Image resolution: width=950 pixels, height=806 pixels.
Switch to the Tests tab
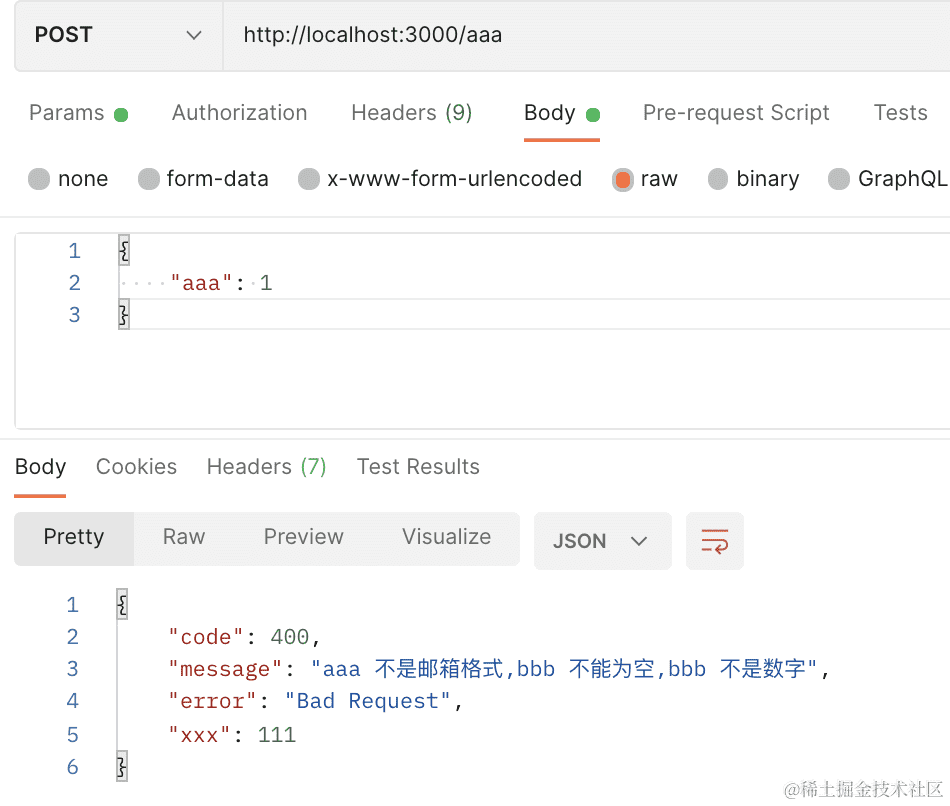click(x=900, y=113)
